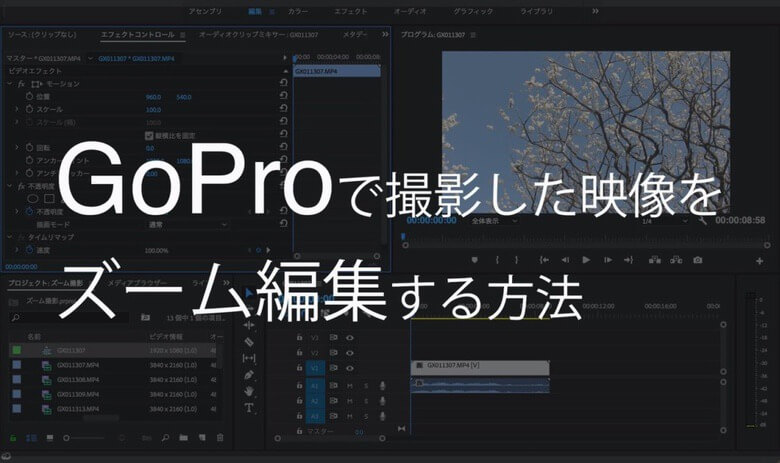Click Go to In point button

click(x=544, y=260)
